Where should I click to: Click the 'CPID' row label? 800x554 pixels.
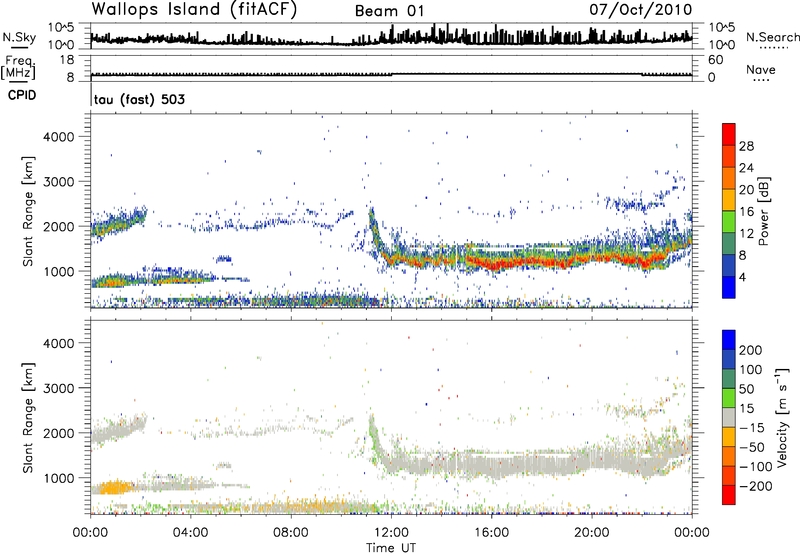(x=22, y=95)
